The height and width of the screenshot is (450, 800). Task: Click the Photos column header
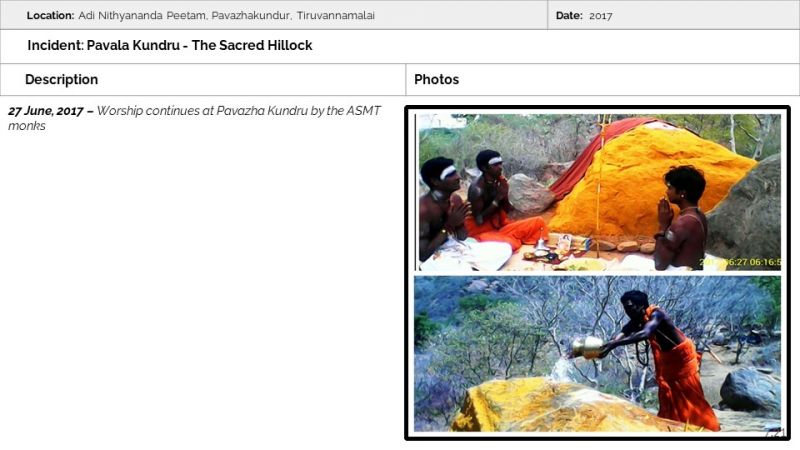point(436,80)
